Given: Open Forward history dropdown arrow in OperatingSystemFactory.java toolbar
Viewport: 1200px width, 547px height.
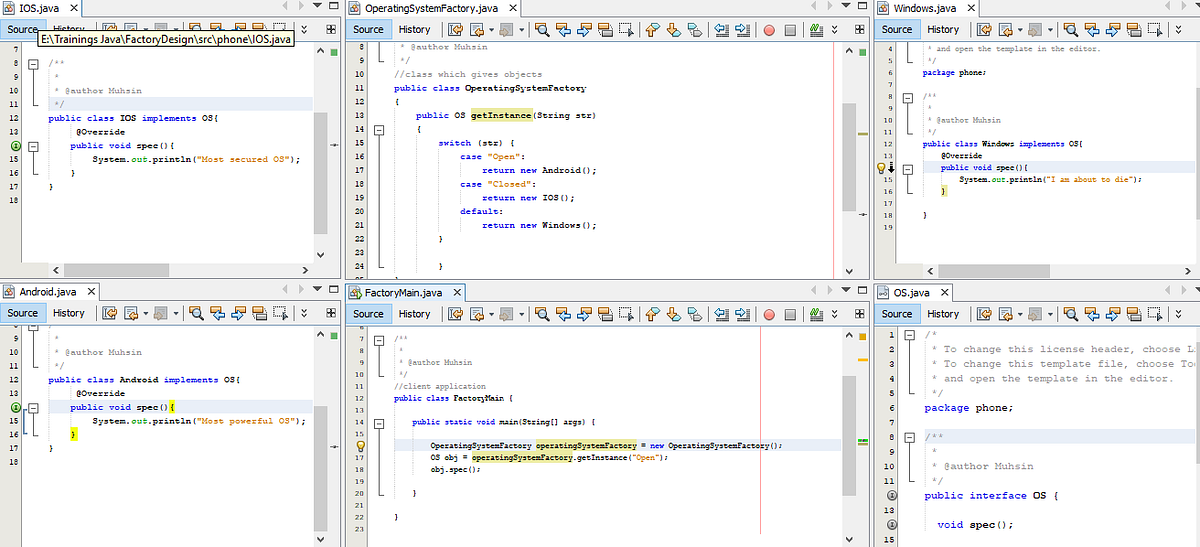Looking at the screenshot, I should [x=522, y=30].
